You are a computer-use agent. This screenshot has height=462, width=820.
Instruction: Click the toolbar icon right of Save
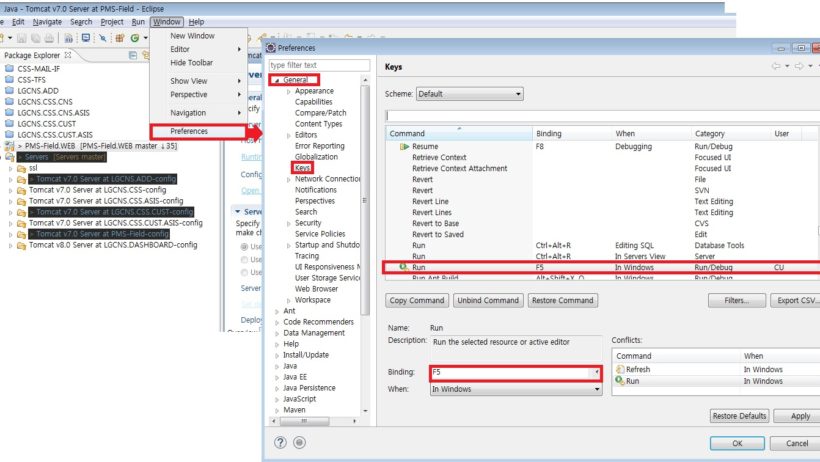(36, 38)
